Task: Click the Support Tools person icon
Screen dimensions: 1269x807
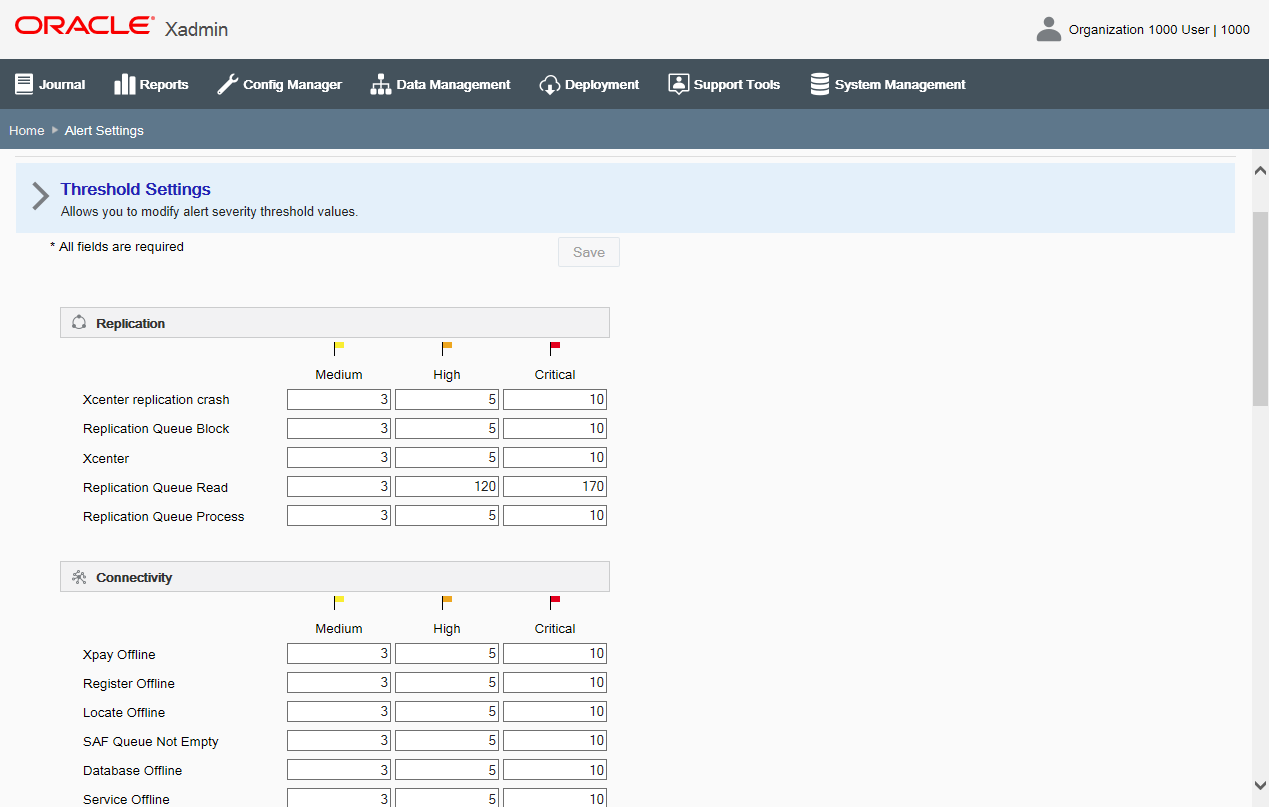Action: click(x=679, y=84)
